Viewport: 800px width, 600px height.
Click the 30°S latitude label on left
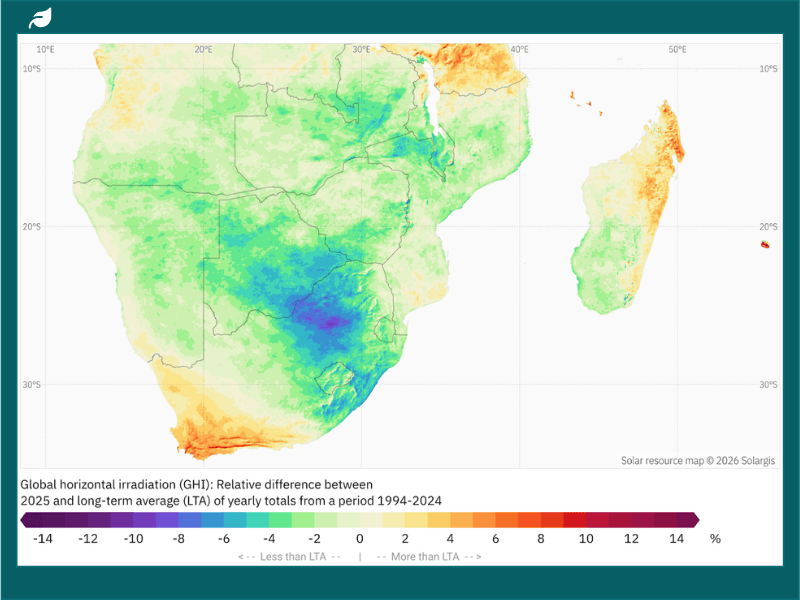31,384
